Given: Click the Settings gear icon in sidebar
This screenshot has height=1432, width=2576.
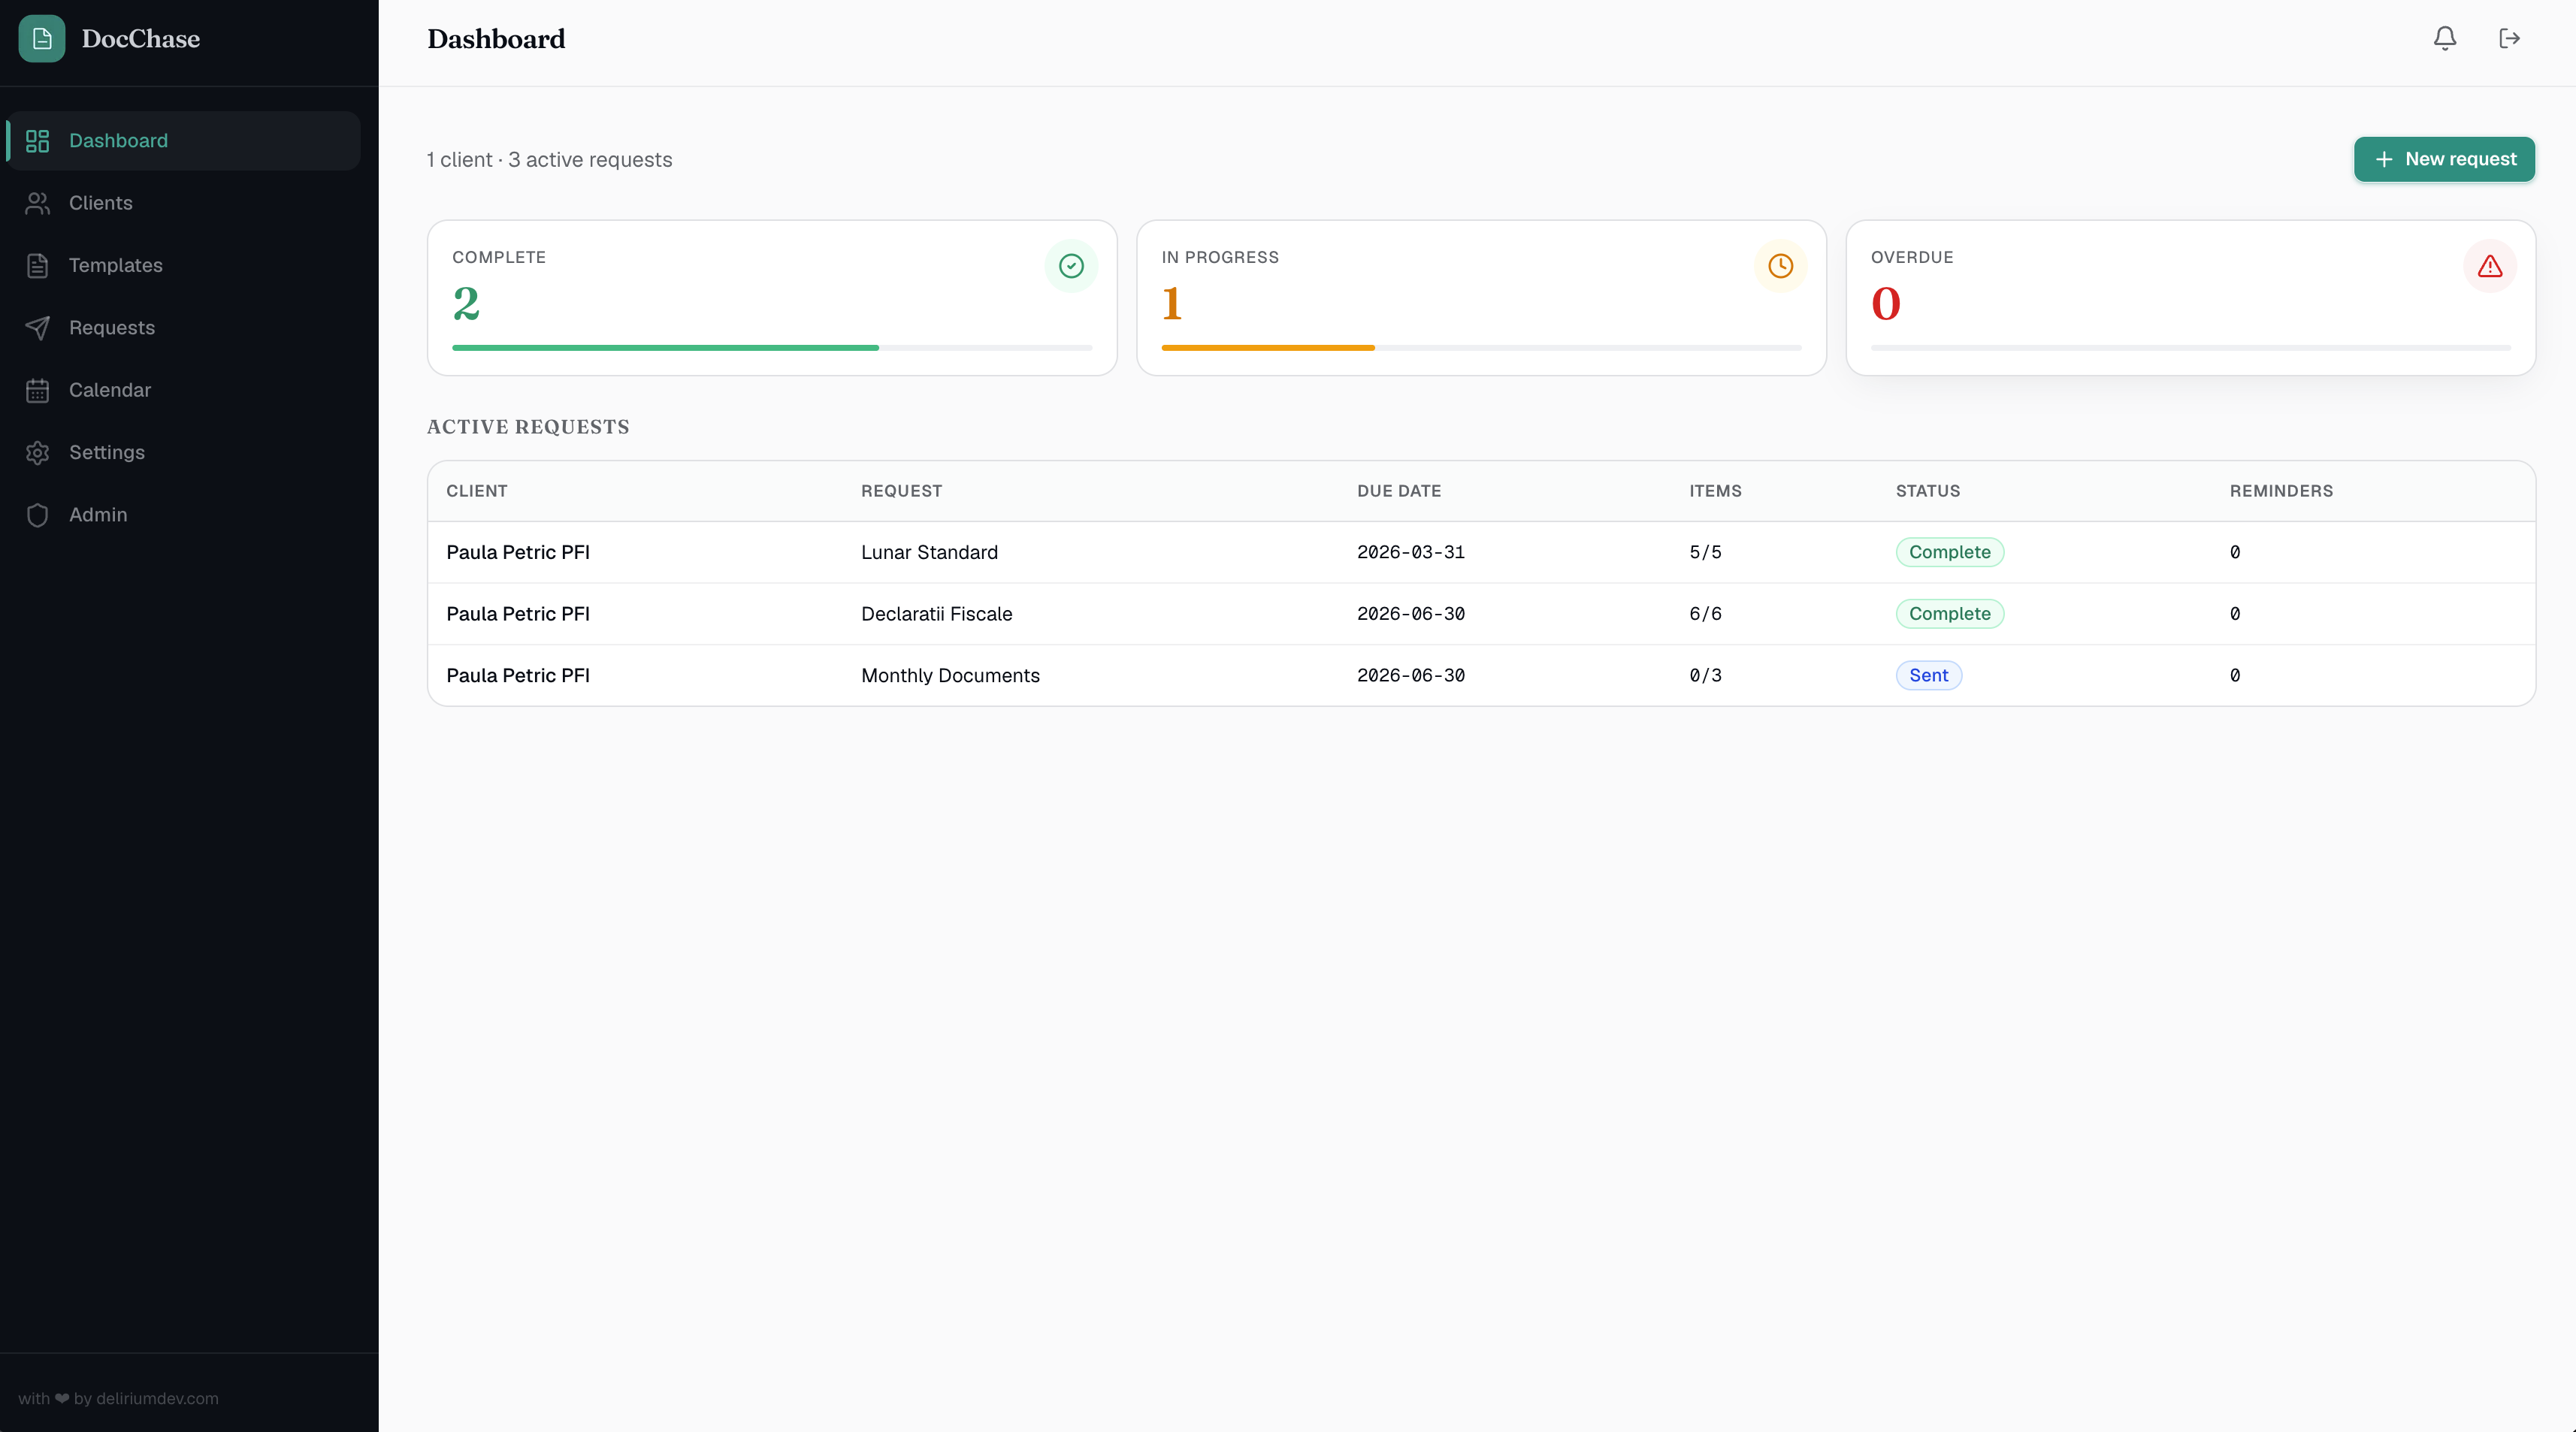Looking at the screenshot, I should 38,453.
